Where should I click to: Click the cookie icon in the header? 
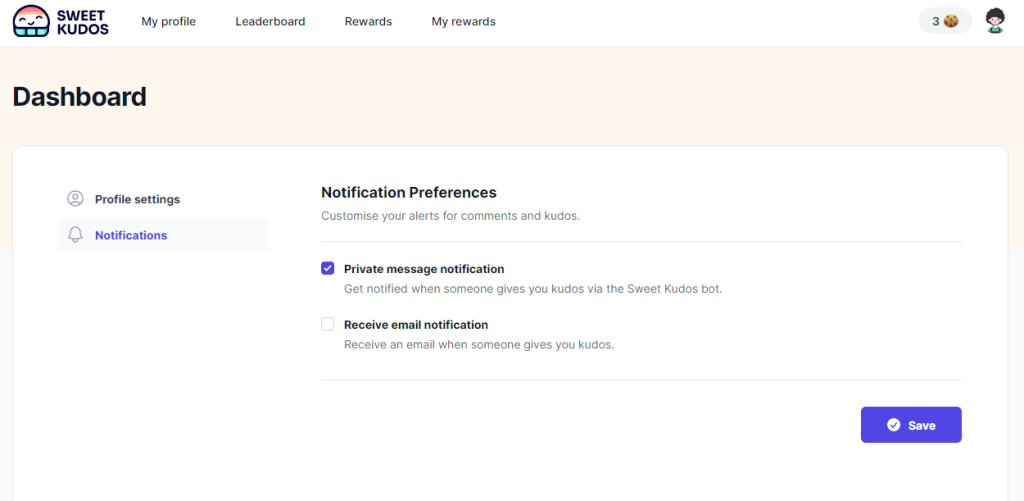click(x=951, y=21)
